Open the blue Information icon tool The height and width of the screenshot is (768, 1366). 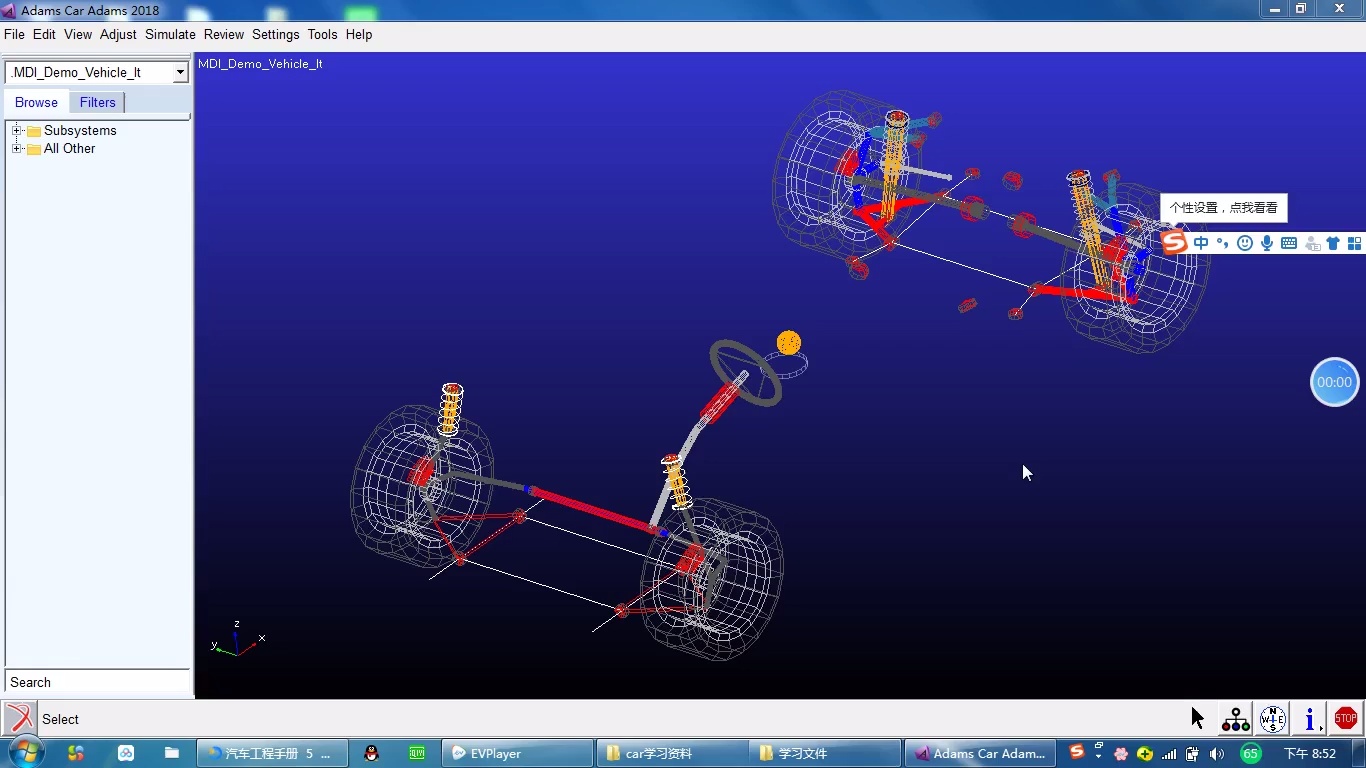pyautogui.click(x=1309, y=718)
